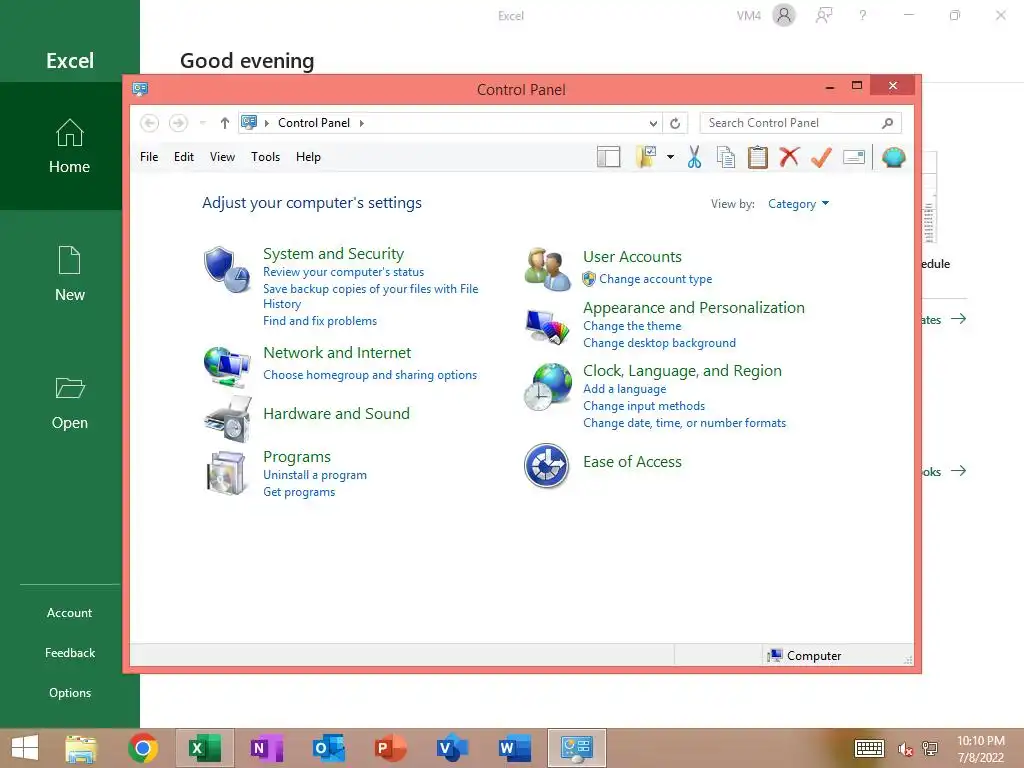The image size is (1024, 768).
Task: Click the Ease of Access blue icon
Action: (x=547, y=466)
